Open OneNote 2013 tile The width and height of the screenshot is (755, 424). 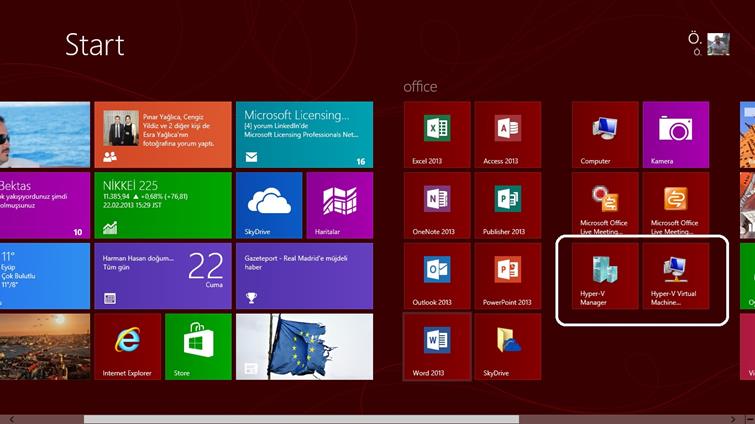[437, 206]
